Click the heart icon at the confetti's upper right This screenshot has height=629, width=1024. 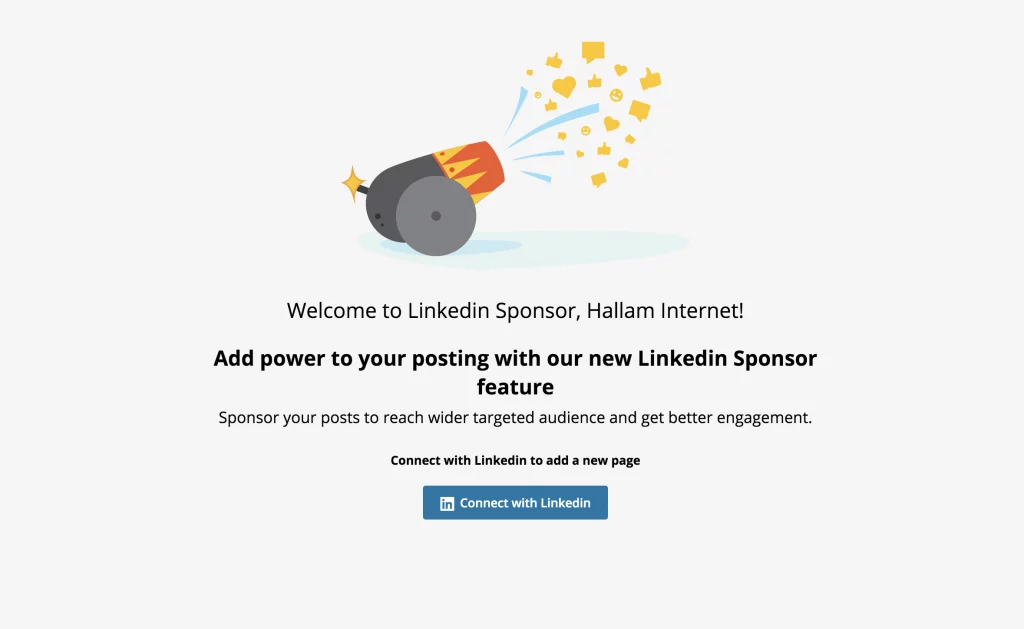coord(620,70)
